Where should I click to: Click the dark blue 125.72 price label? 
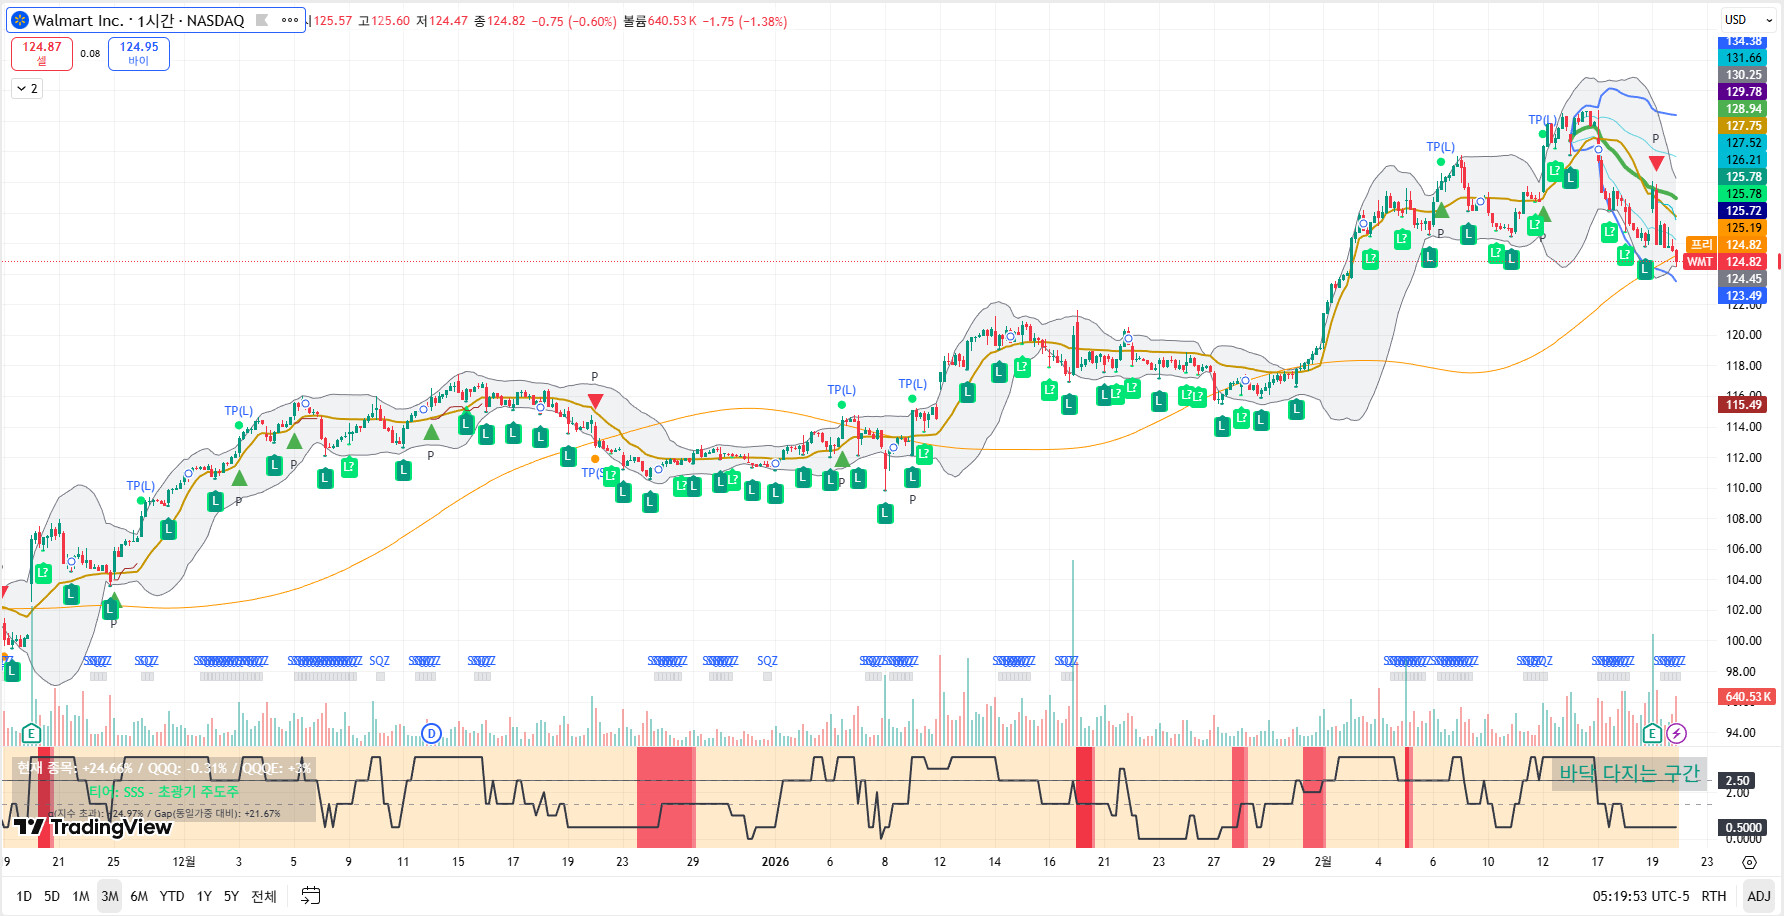pyautogui.click(x=1744, y=211)
